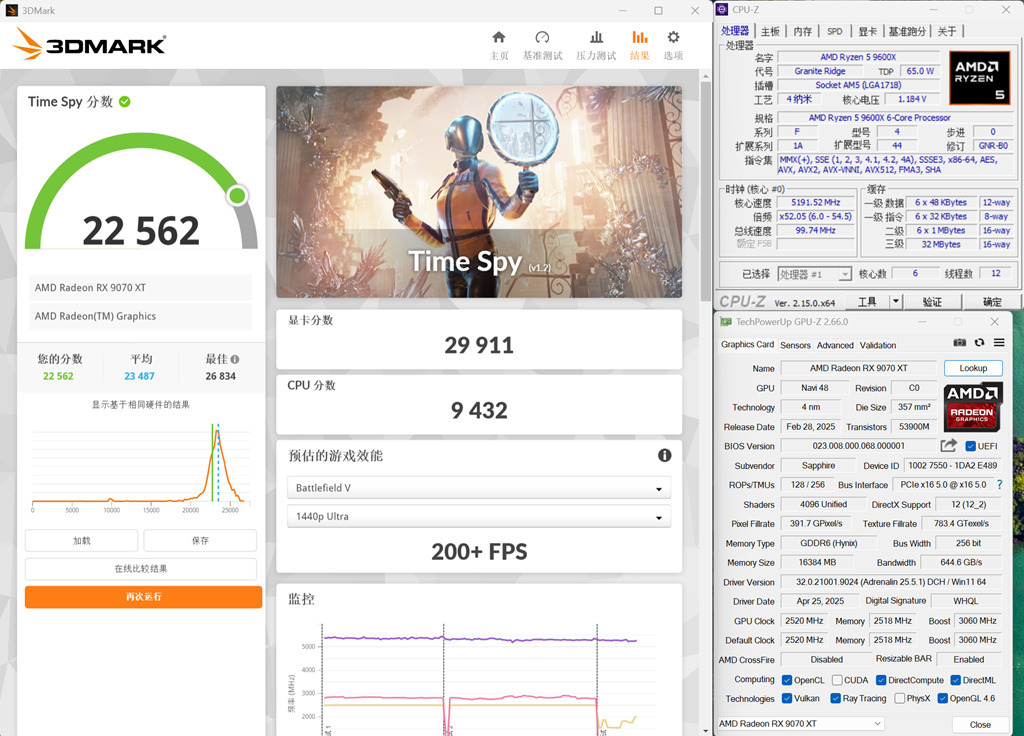Click the green verified checkmark beside Time Spy score
1024x736 pixels.
[125, 102]
